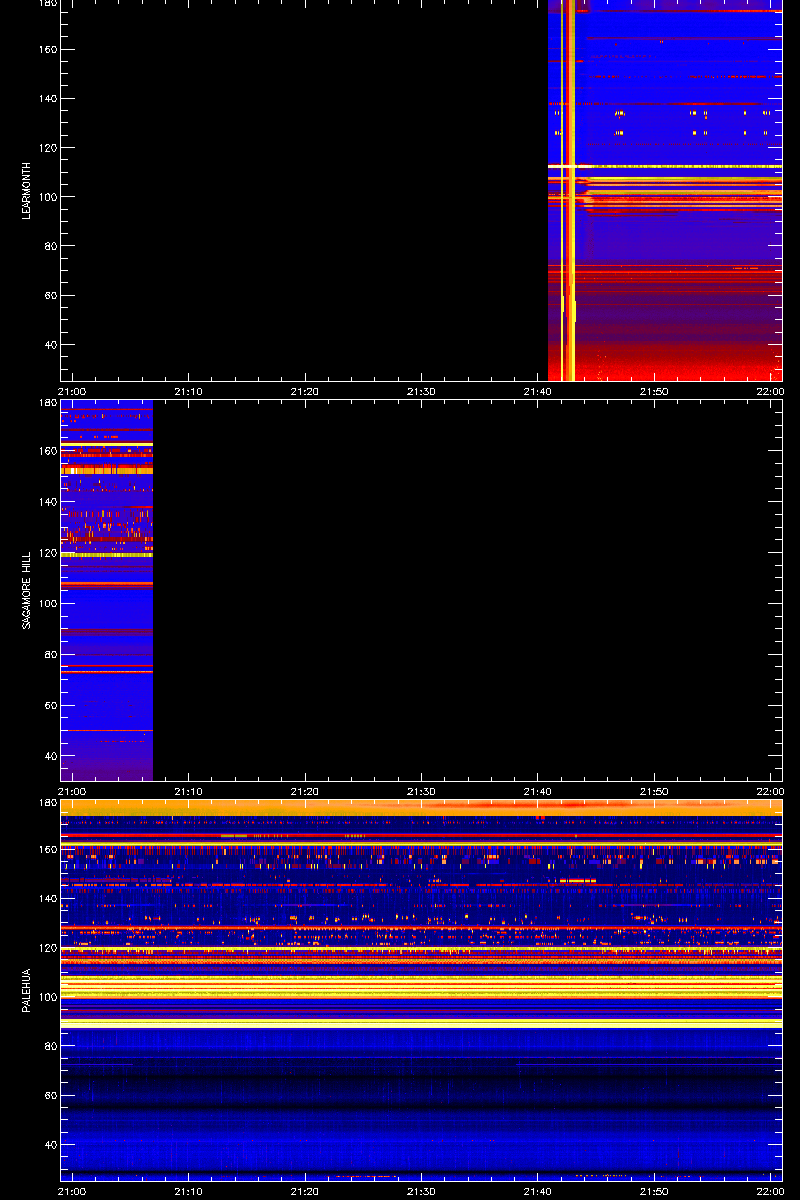Select the 21:50 time label under Sagamore Hill plot
The height and width of the screenshot is (1200, 800).
click(x=654, y=791)
